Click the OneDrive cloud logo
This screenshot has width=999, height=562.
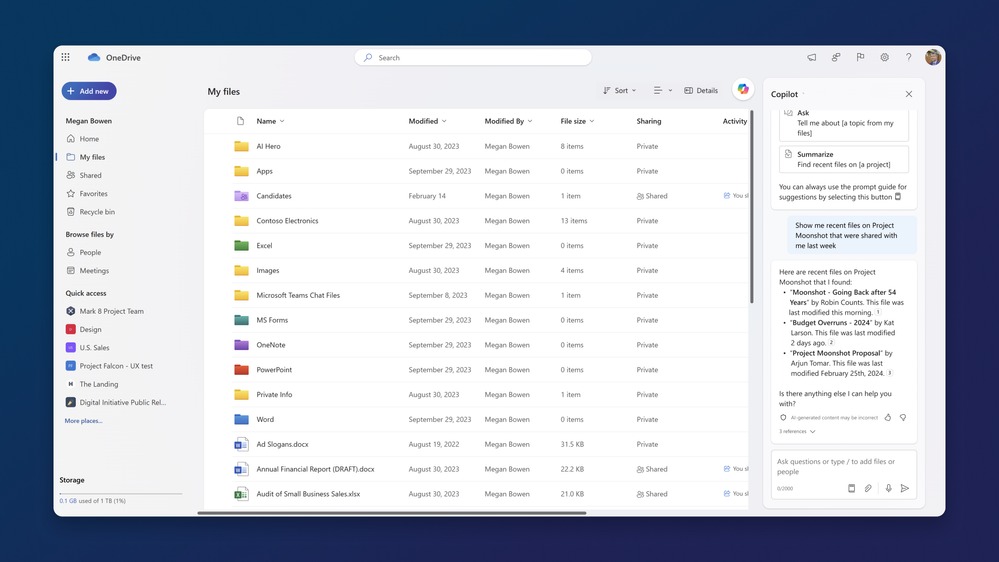[x=94, y=57]
